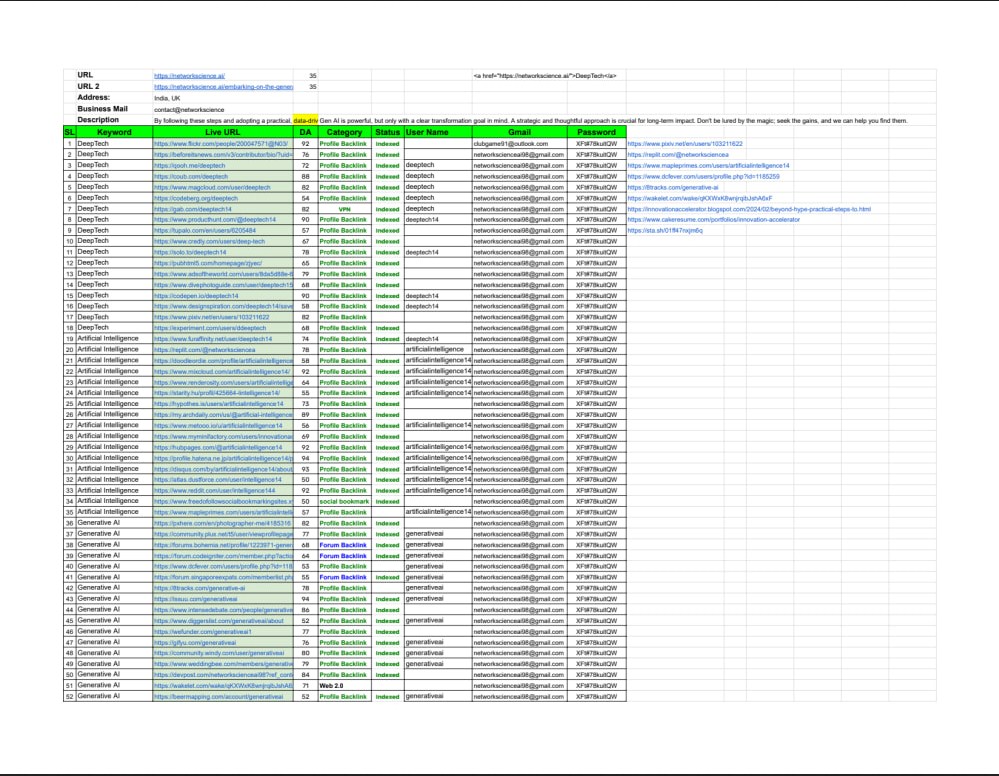
Task: Open the URL 2 networkscience.ai/embarking link
Action: 222,87
